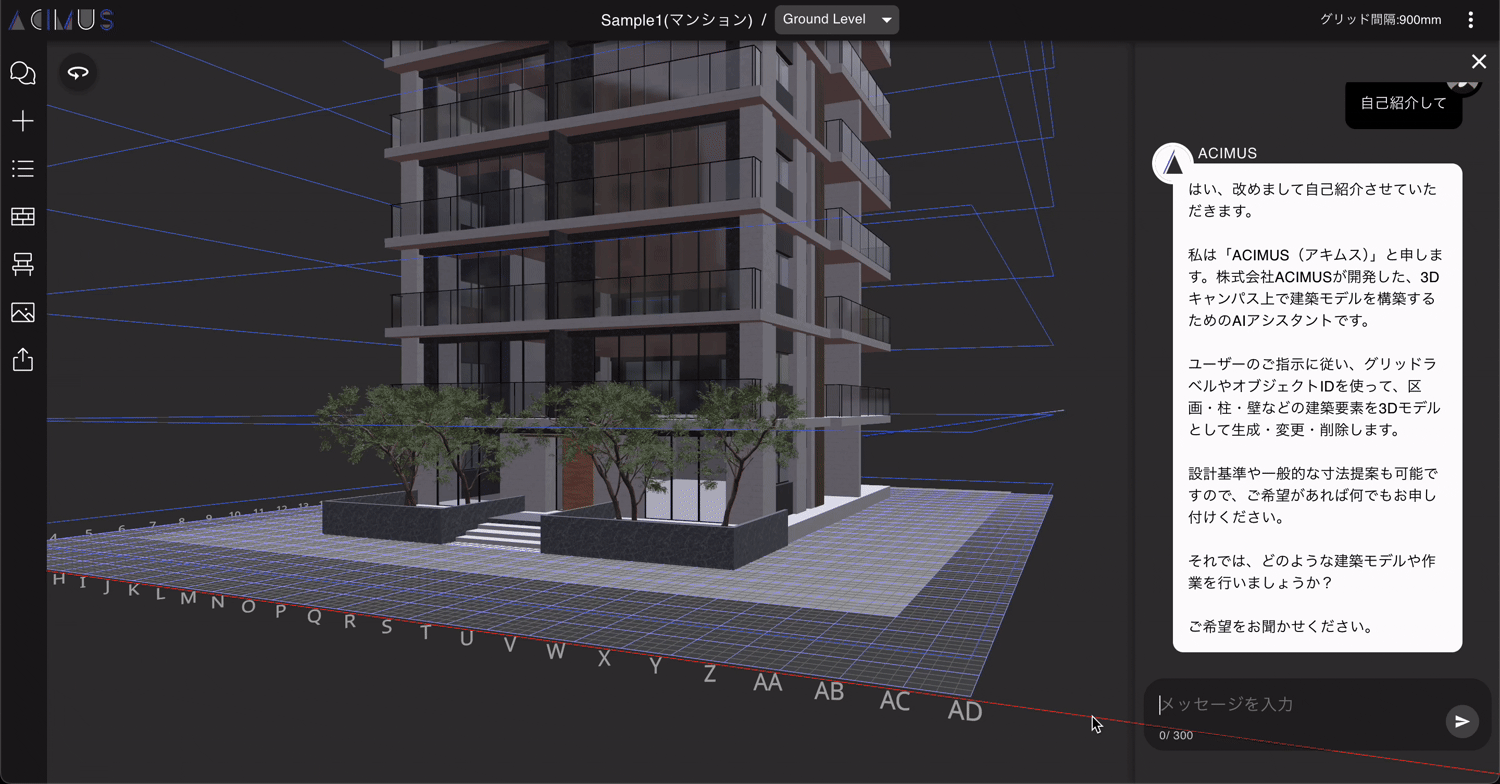
Task: Click the plus add icon in sidebar
Action: (x=23, y=121)
